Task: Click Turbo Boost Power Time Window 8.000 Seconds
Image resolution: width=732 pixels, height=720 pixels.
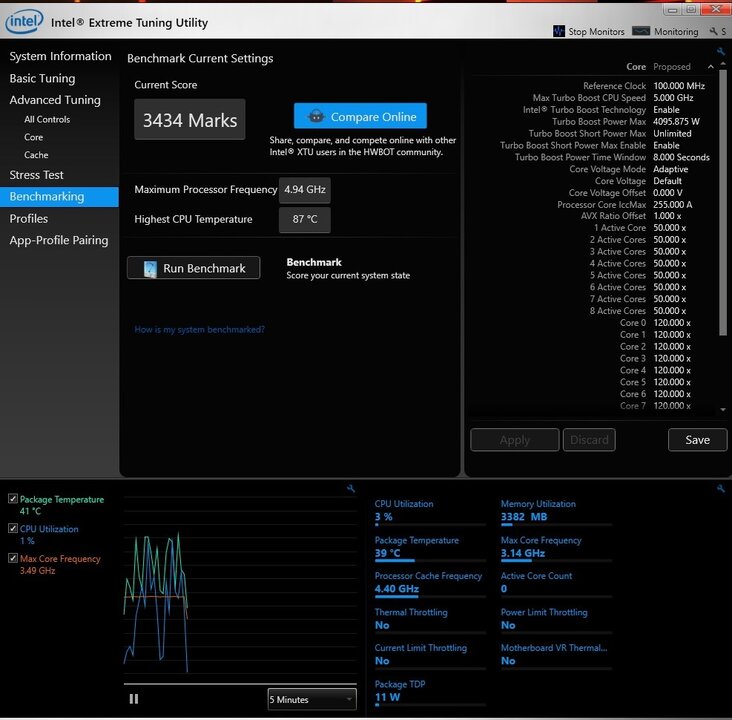Action: pyautogui.click(x=681, y=157)
